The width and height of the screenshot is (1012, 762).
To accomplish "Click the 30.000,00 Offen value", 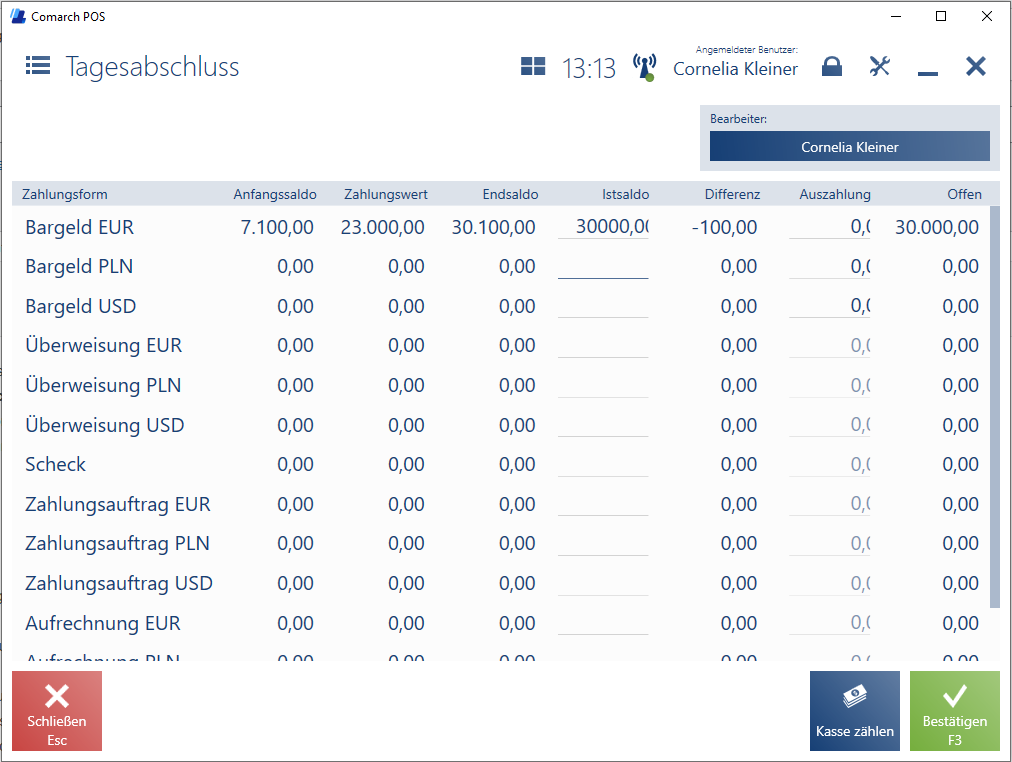I will tap(937, 227).
